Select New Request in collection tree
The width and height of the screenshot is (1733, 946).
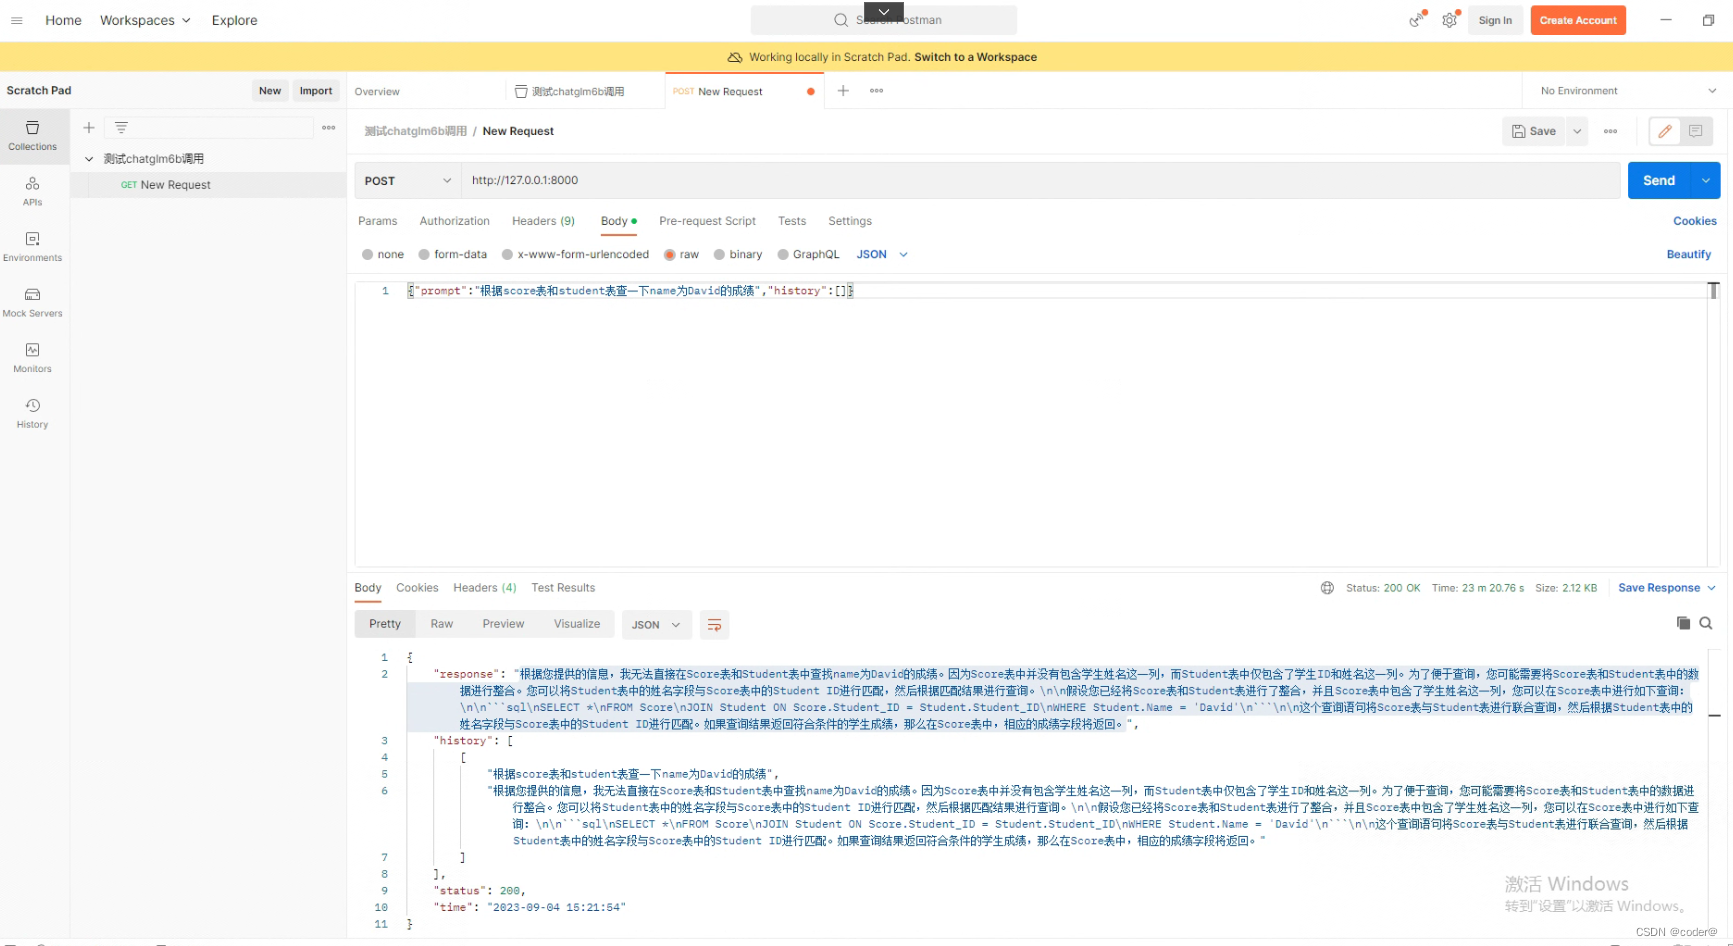(x=208, y=185)
